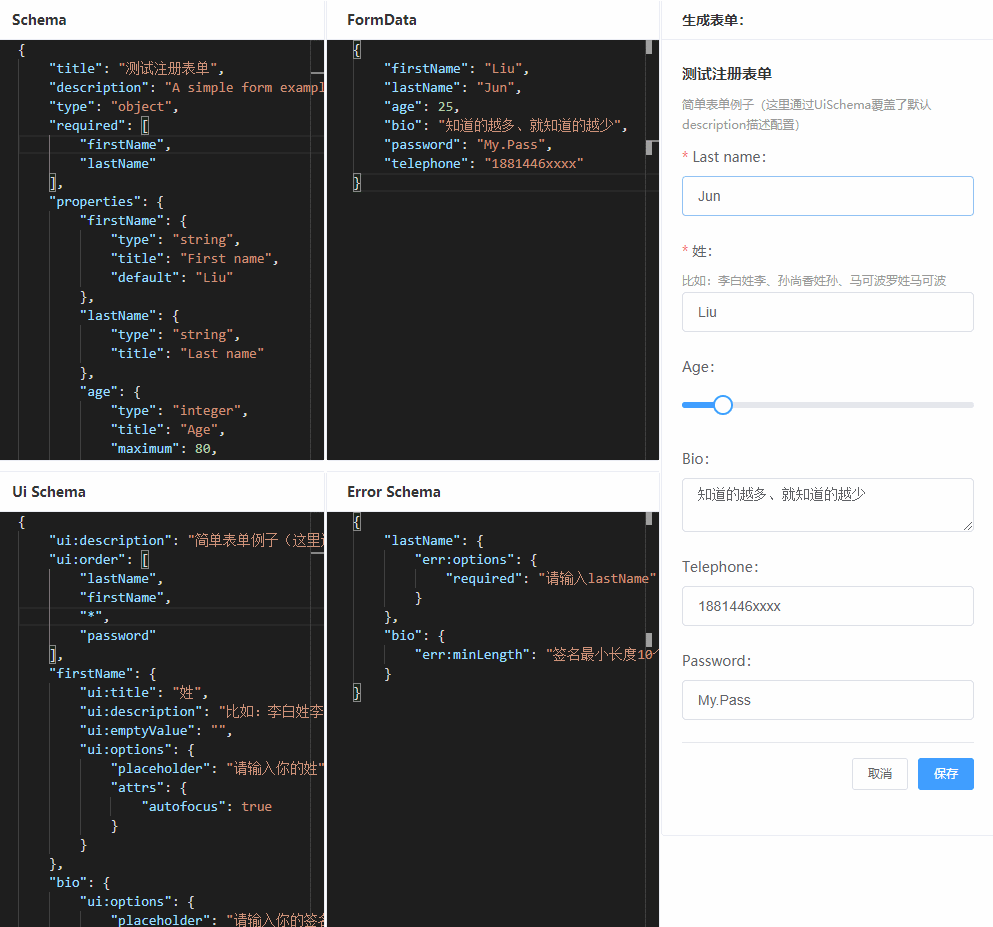Focus the 姓 input containing "Liu"

pos(827,311)
